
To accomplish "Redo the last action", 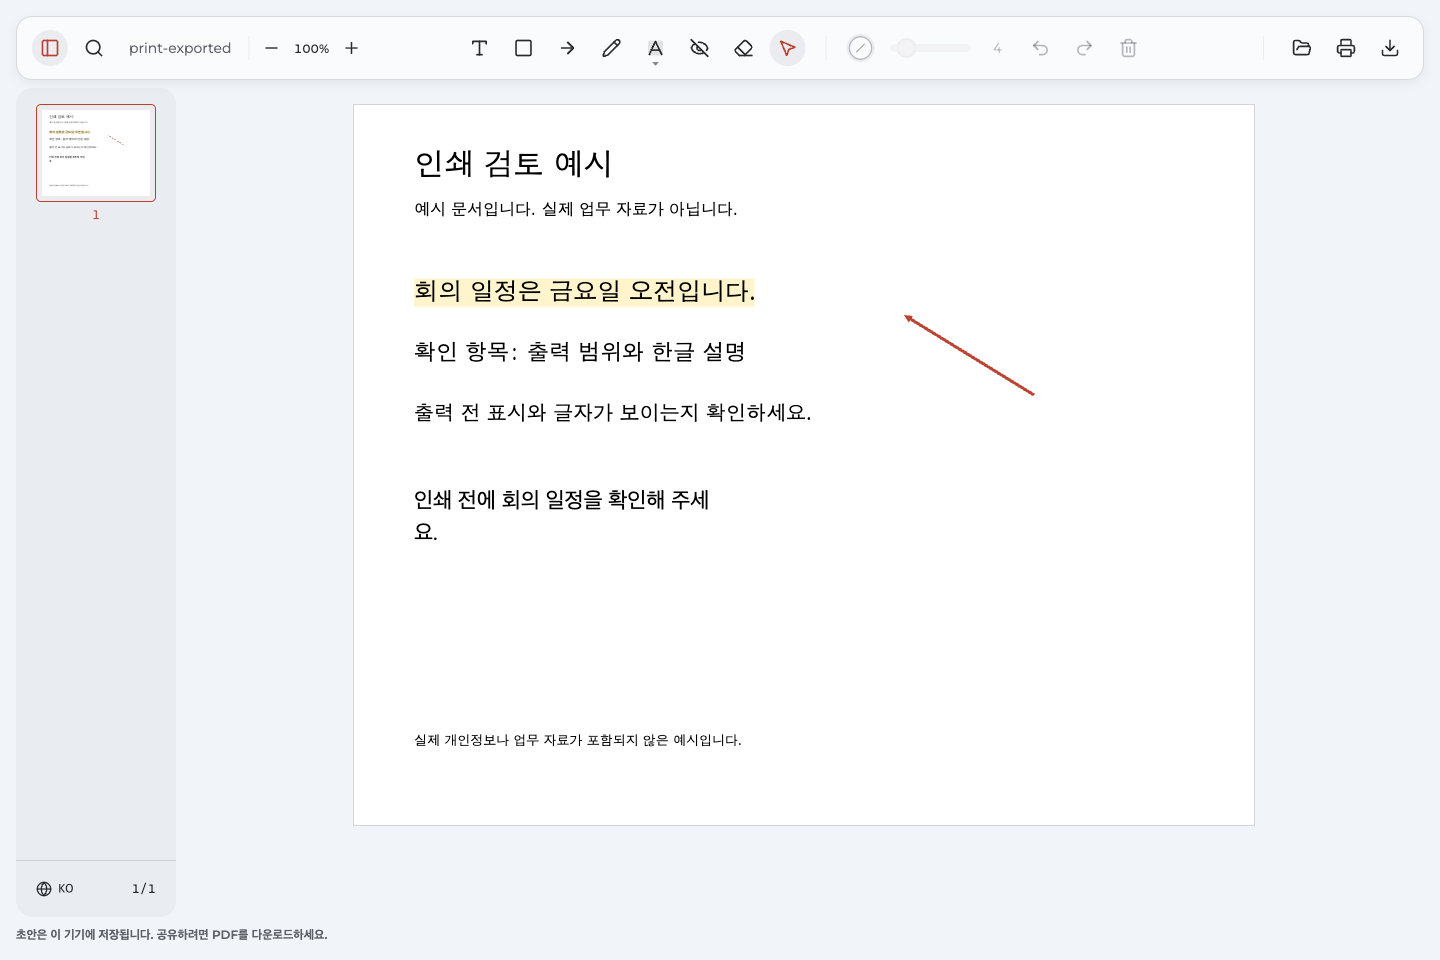I will click(x=1084, y=48).
